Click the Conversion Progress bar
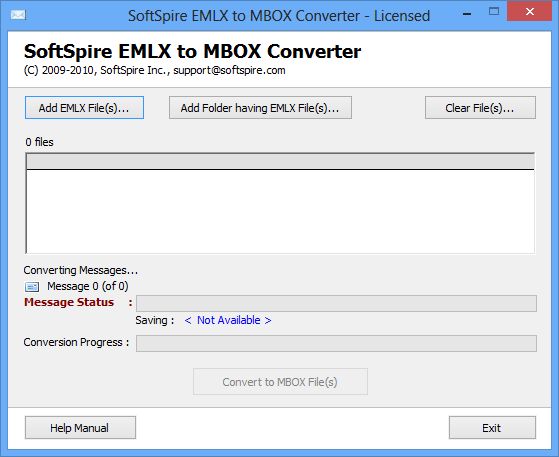 [x=336, y=343]
